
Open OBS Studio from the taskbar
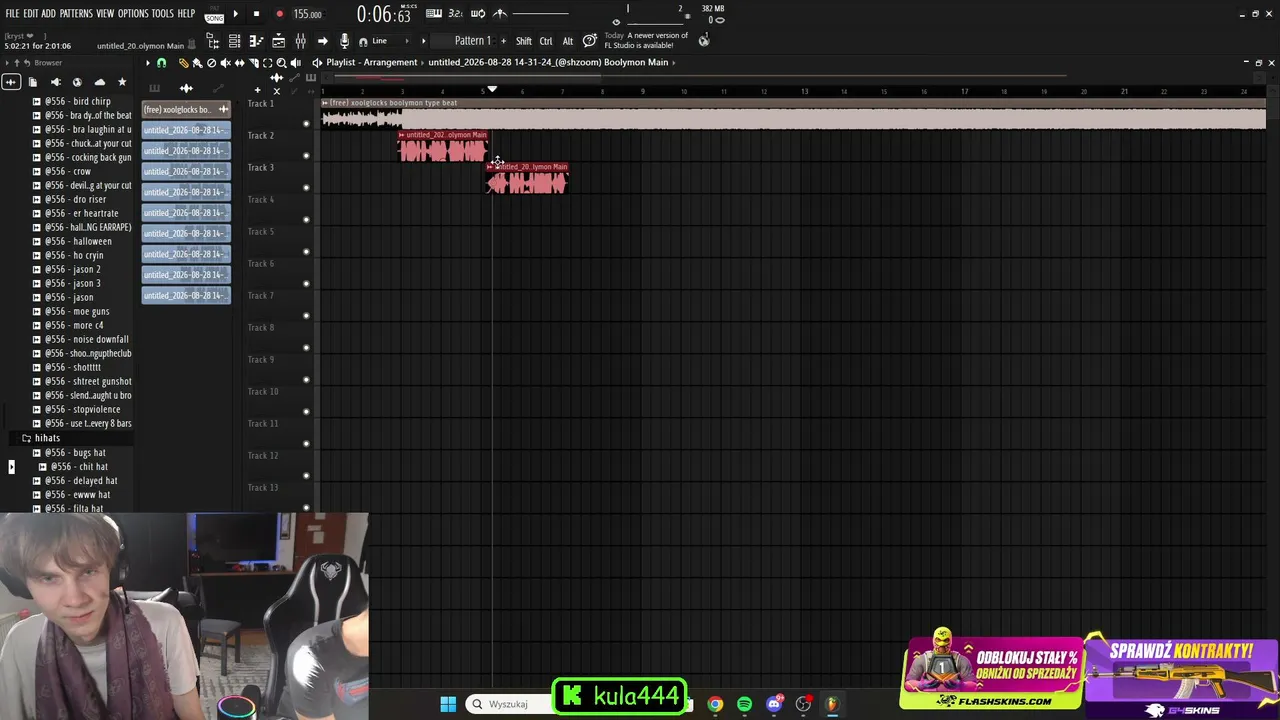click(x=803, y=704)
